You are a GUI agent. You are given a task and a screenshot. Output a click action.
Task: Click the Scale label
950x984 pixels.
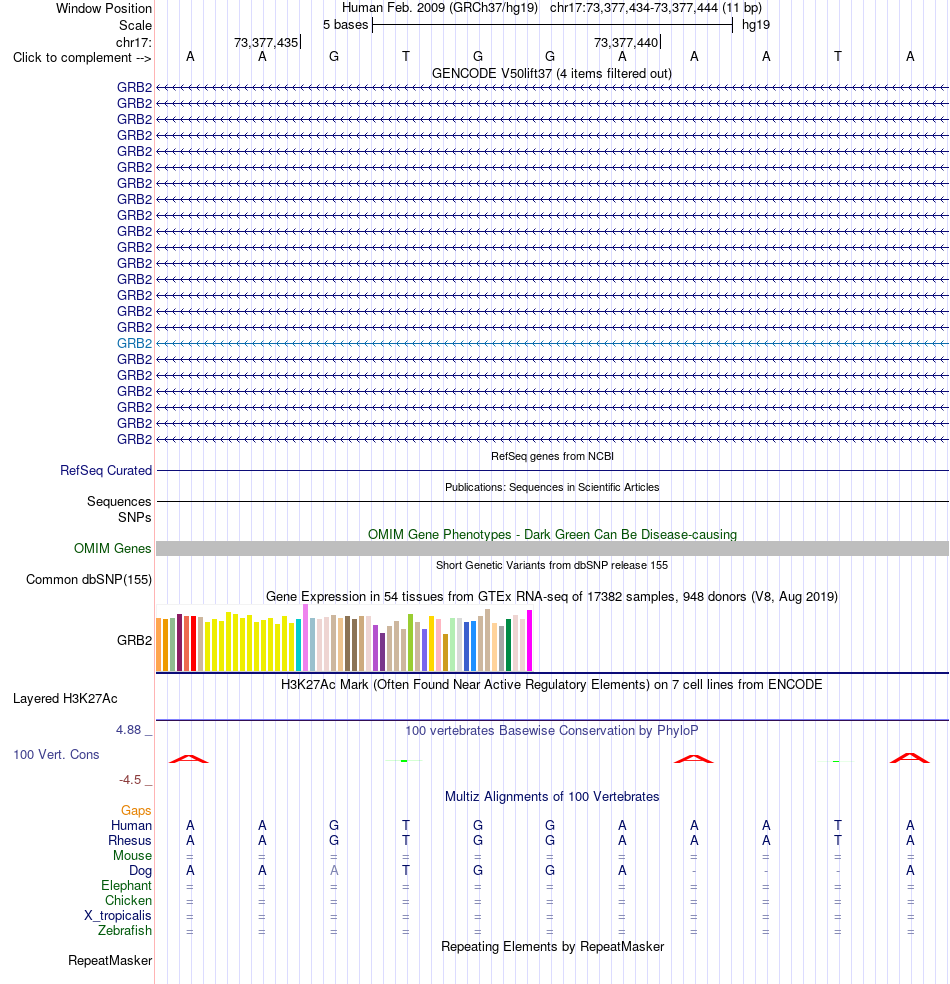pyautogui.click(x=136, y=26)
